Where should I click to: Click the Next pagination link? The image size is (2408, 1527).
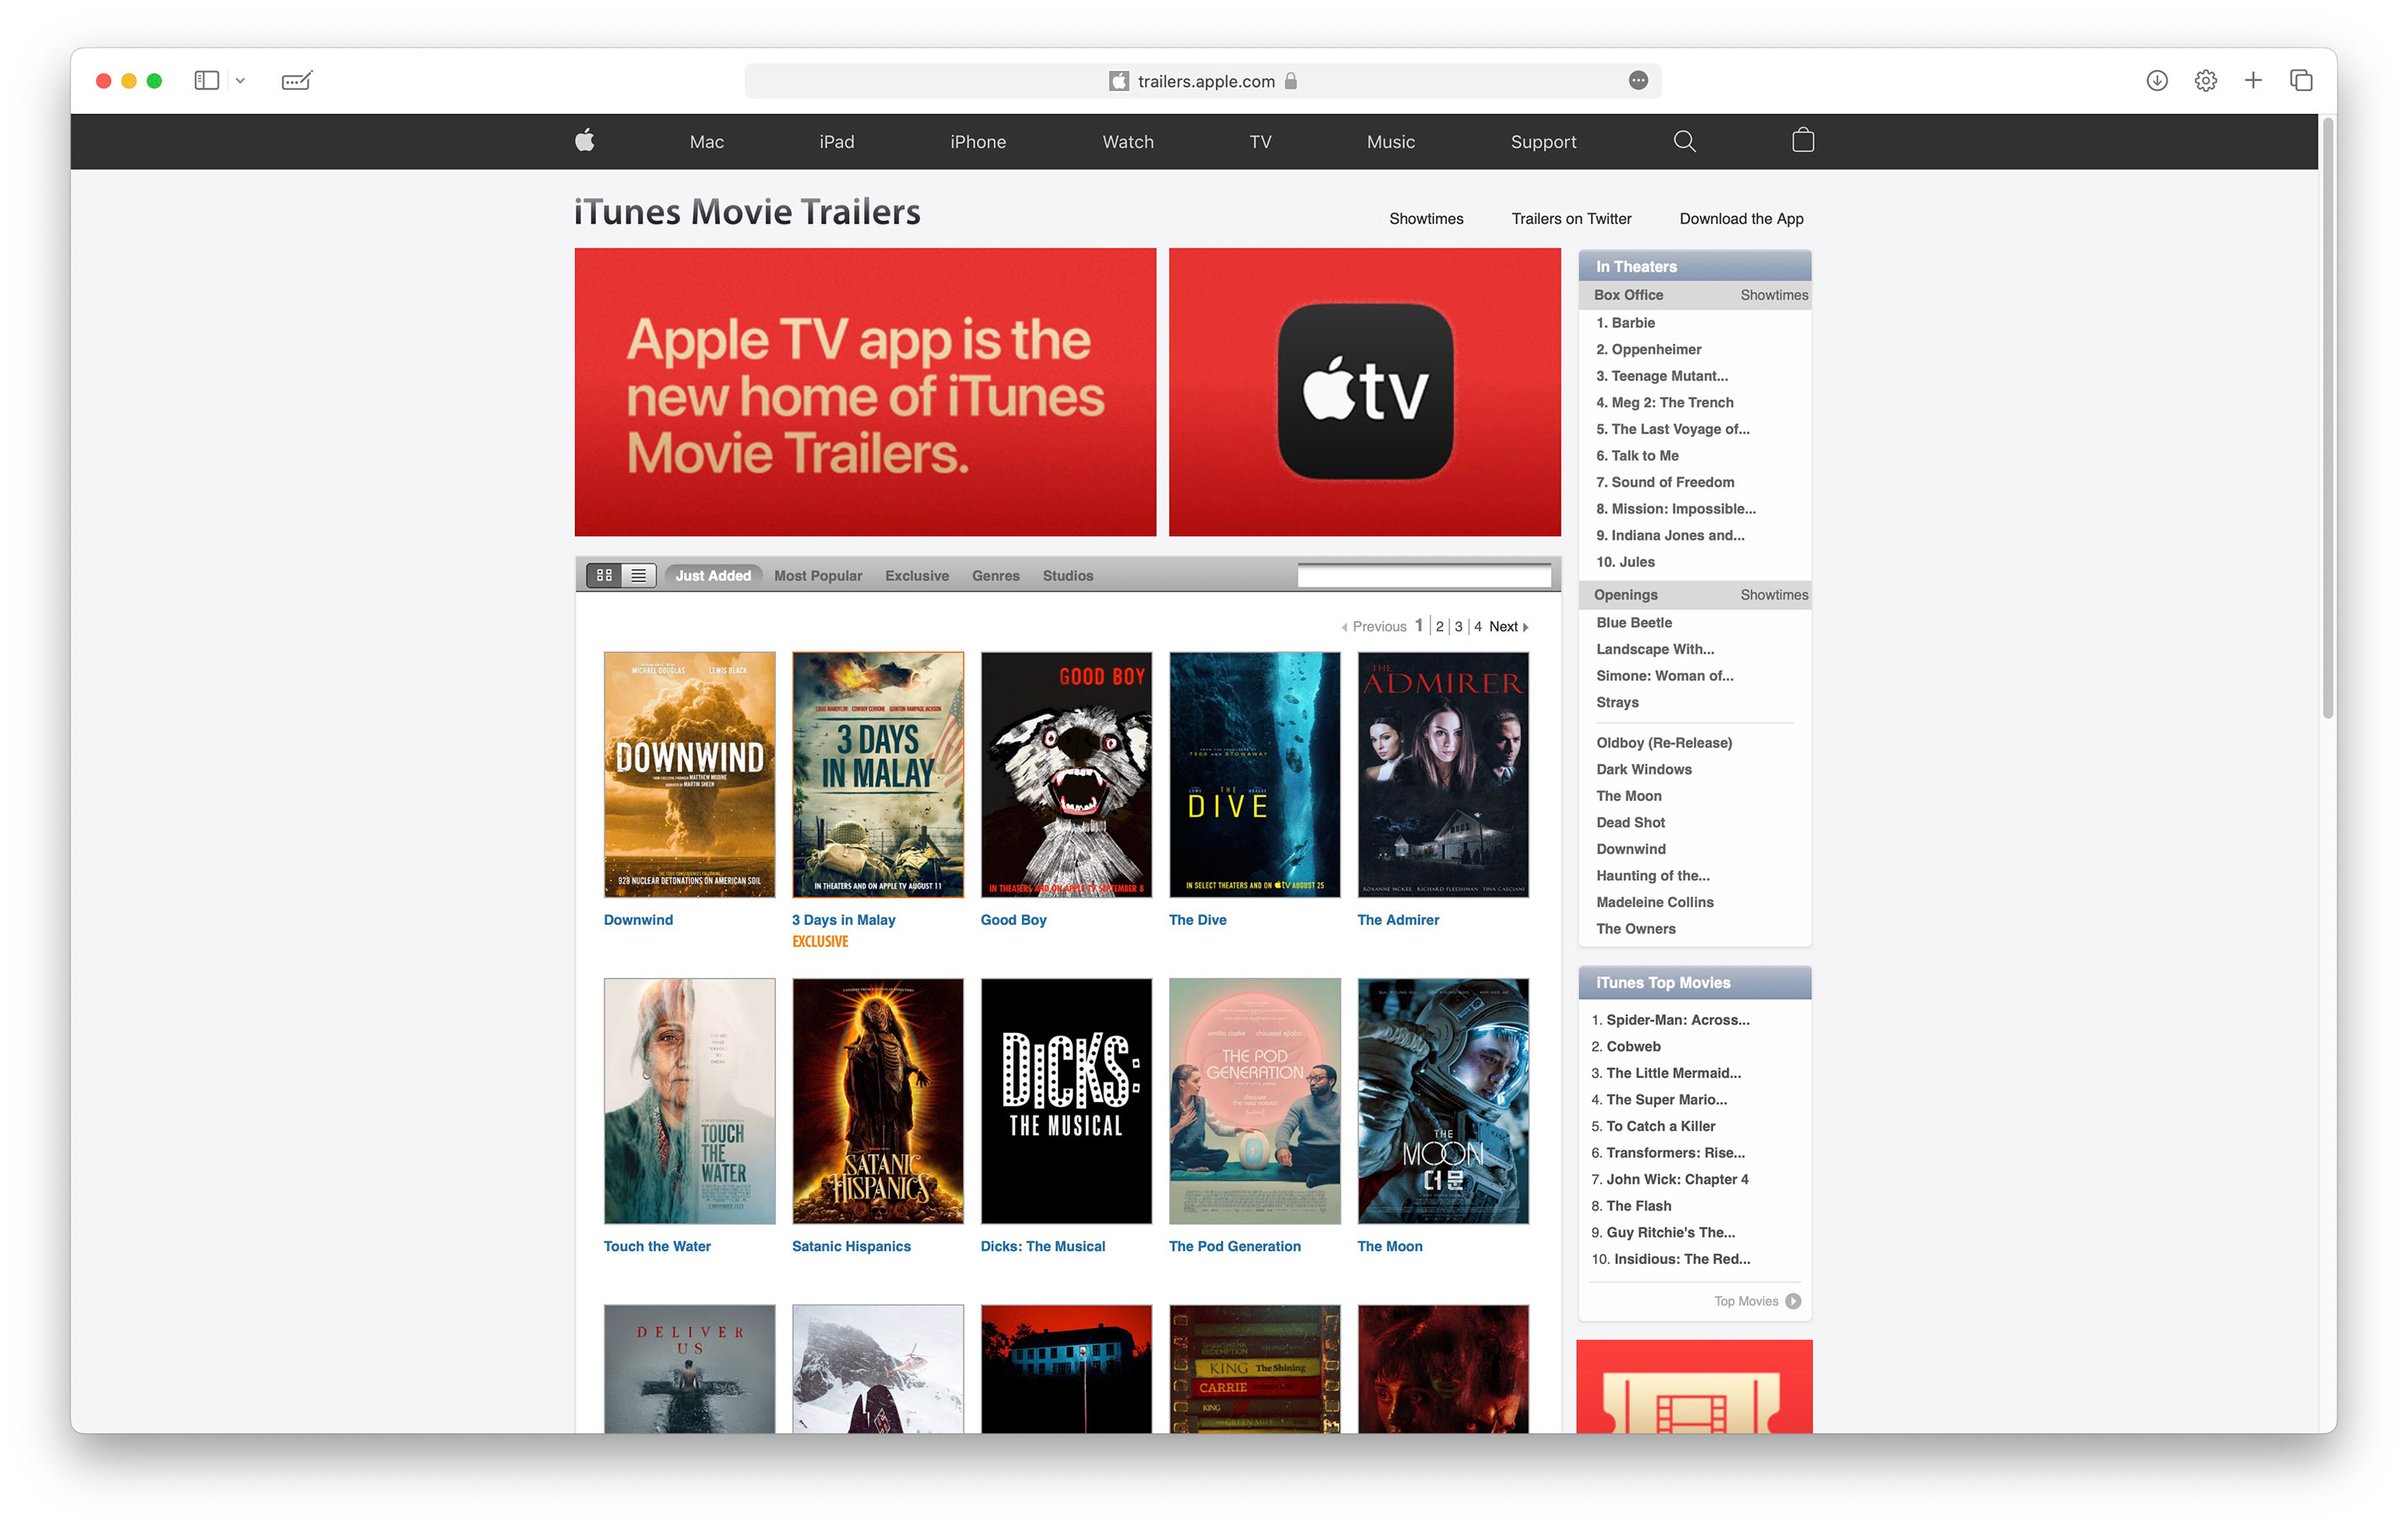[1503, 627]
